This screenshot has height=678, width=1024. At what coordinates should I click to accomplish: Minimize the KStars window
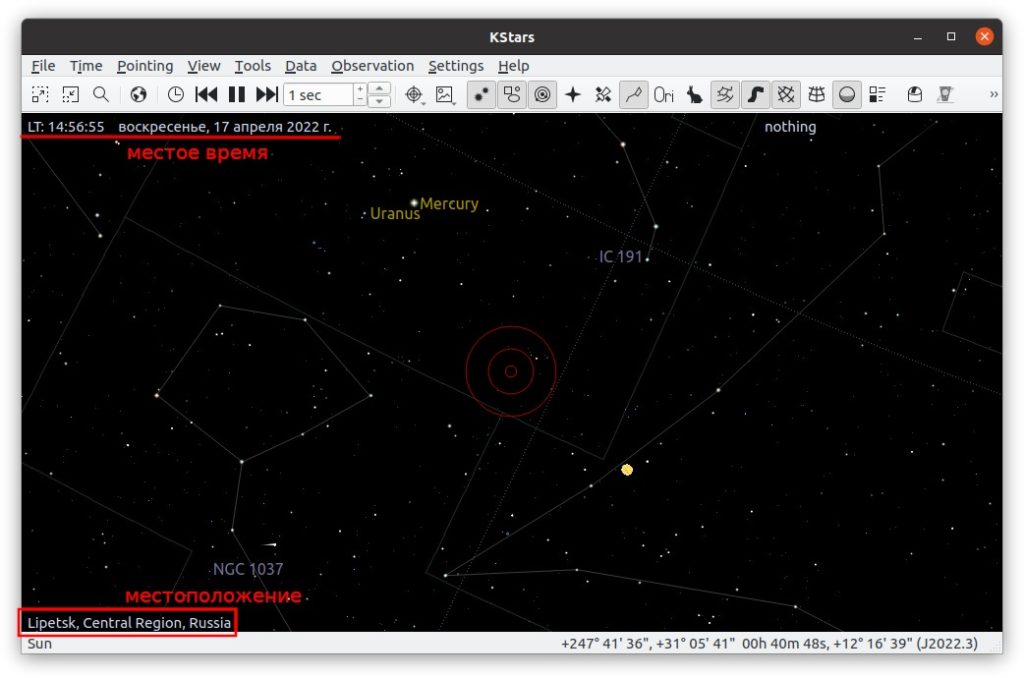(x=918, y=37)
